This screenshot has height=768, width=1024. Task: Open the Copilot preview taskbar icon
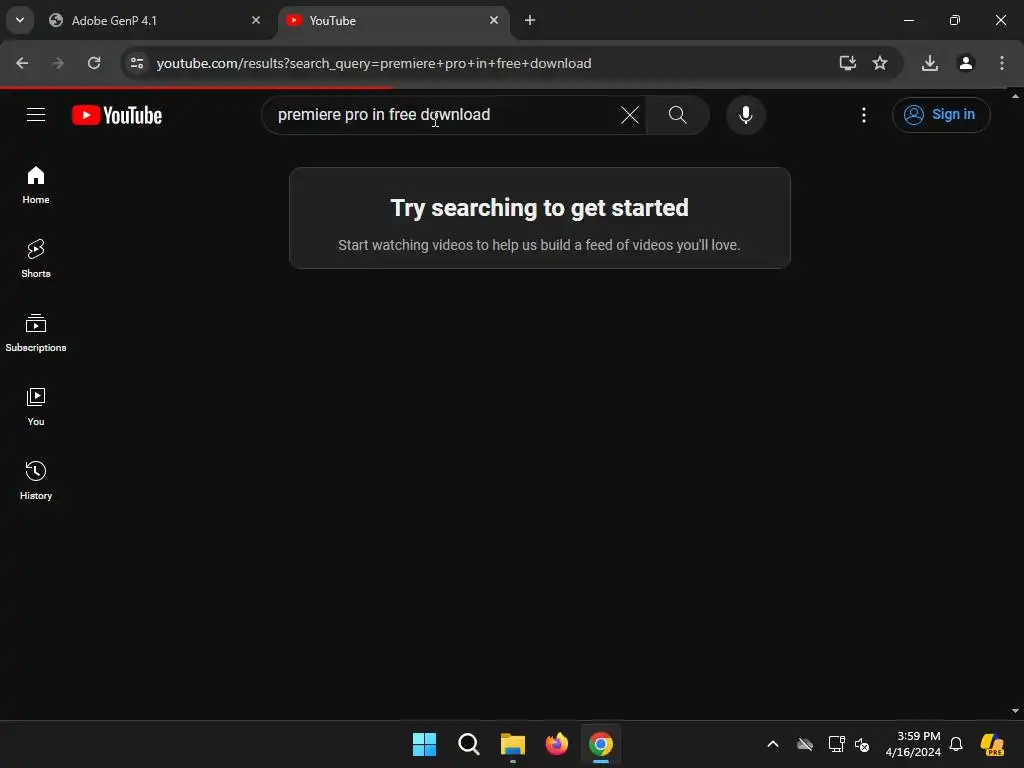coord(993,744)
